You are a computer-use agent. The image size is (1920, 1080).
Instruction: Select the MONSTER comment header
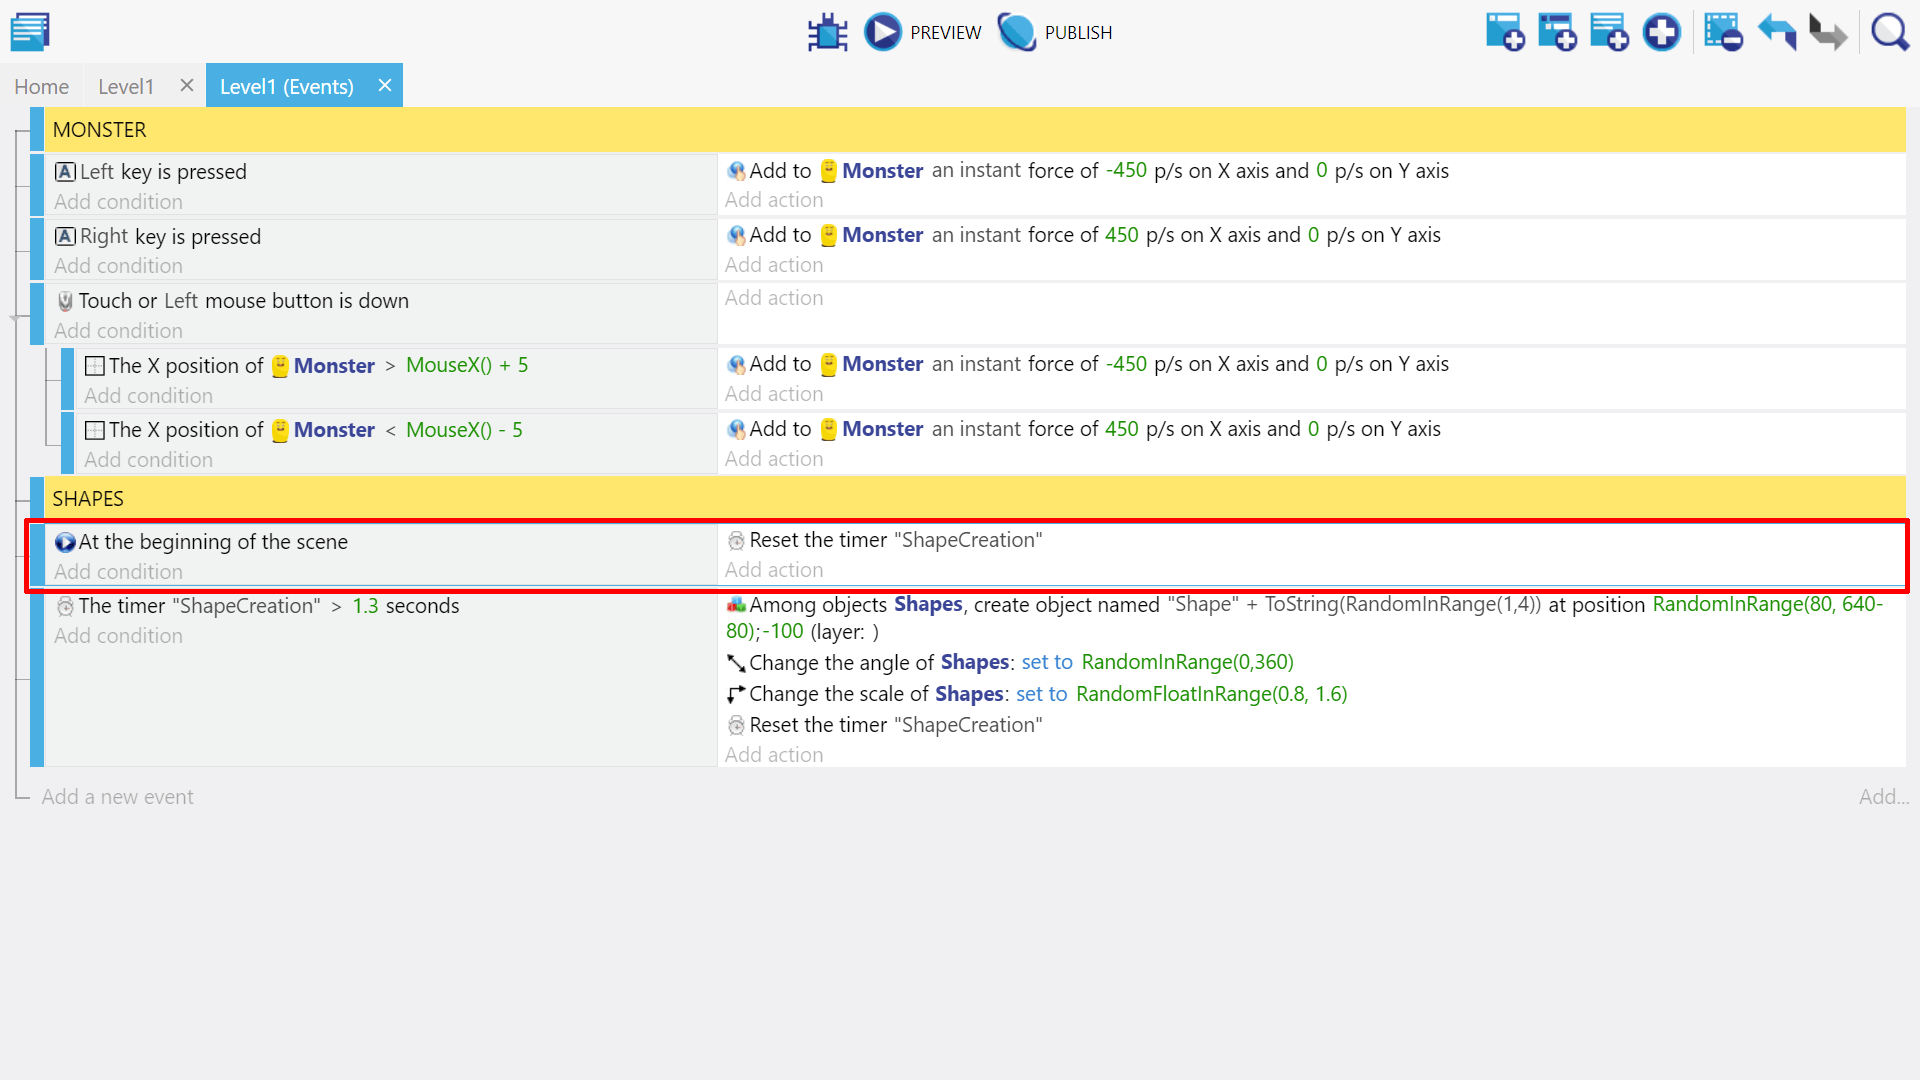coord(100,130)
